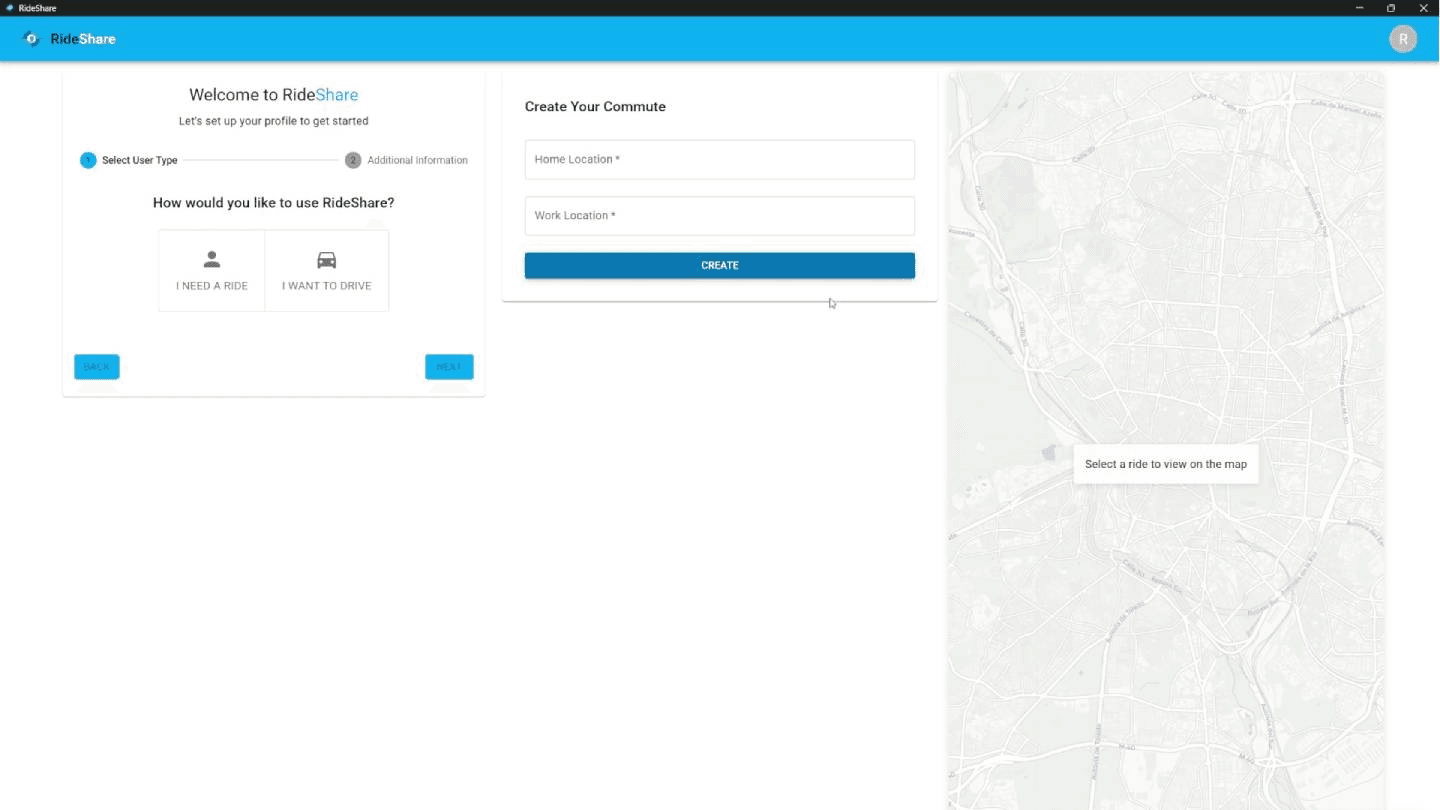Image resolution: width=1440 pixels, height=810 pixels.
Task: Click the "Select User Type" step label
Action: click(x=140, y=160)
